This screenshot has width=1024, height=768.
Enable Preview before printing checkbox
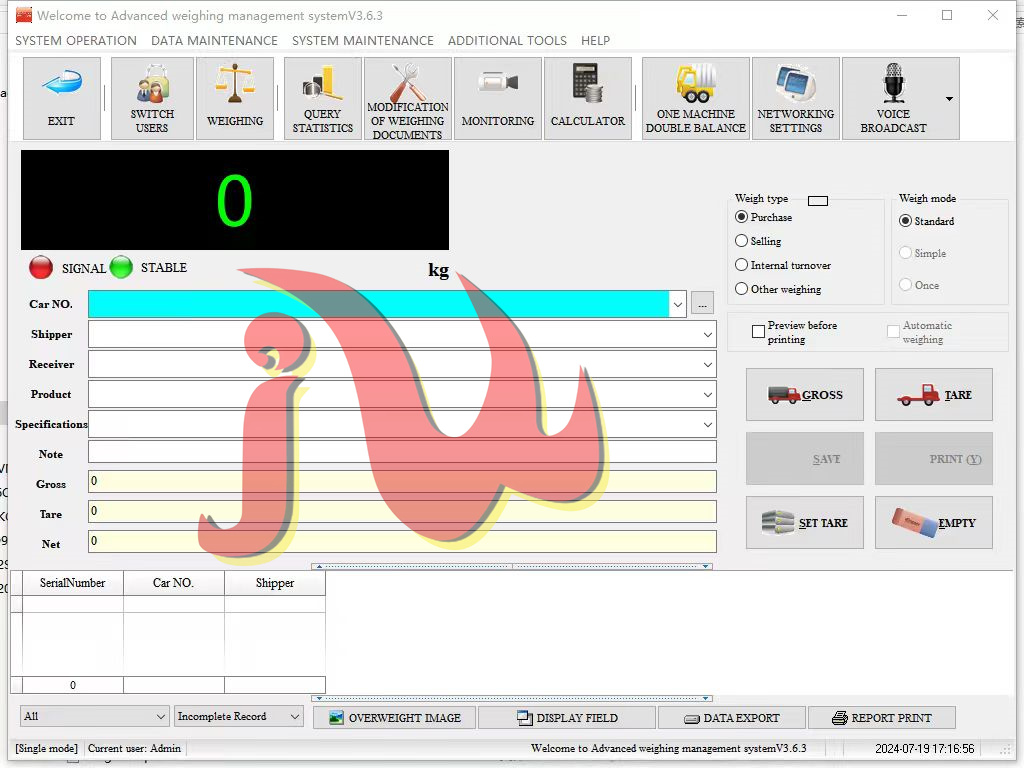pos(758,332)
